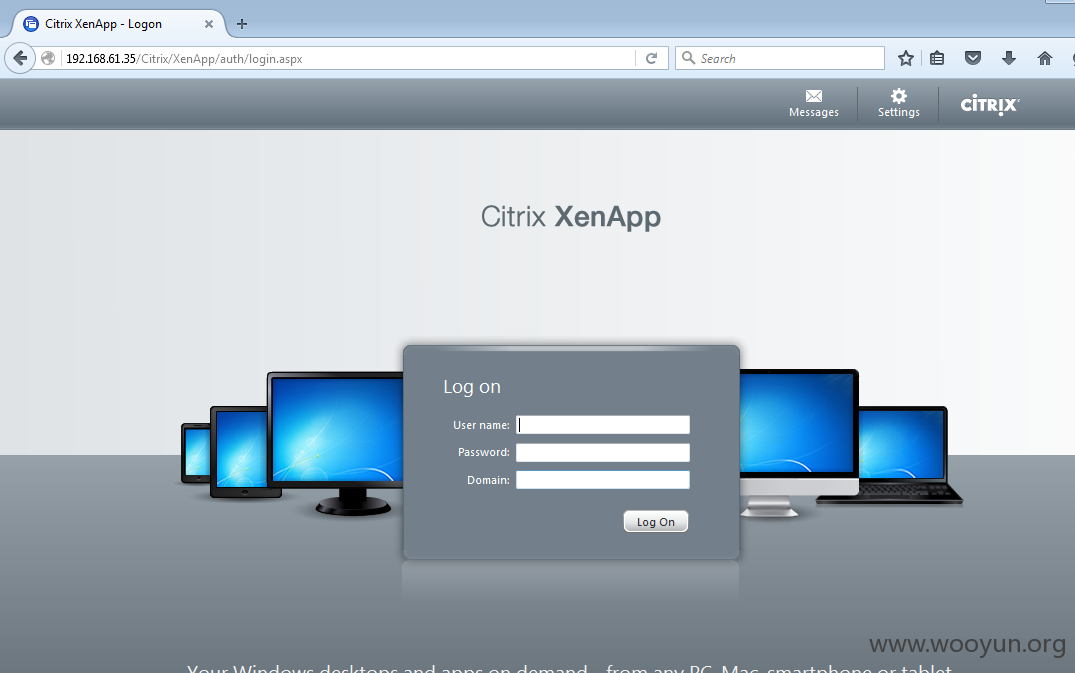
Task: Open the bookmarks list icon
Action: (x=937, y=58)
